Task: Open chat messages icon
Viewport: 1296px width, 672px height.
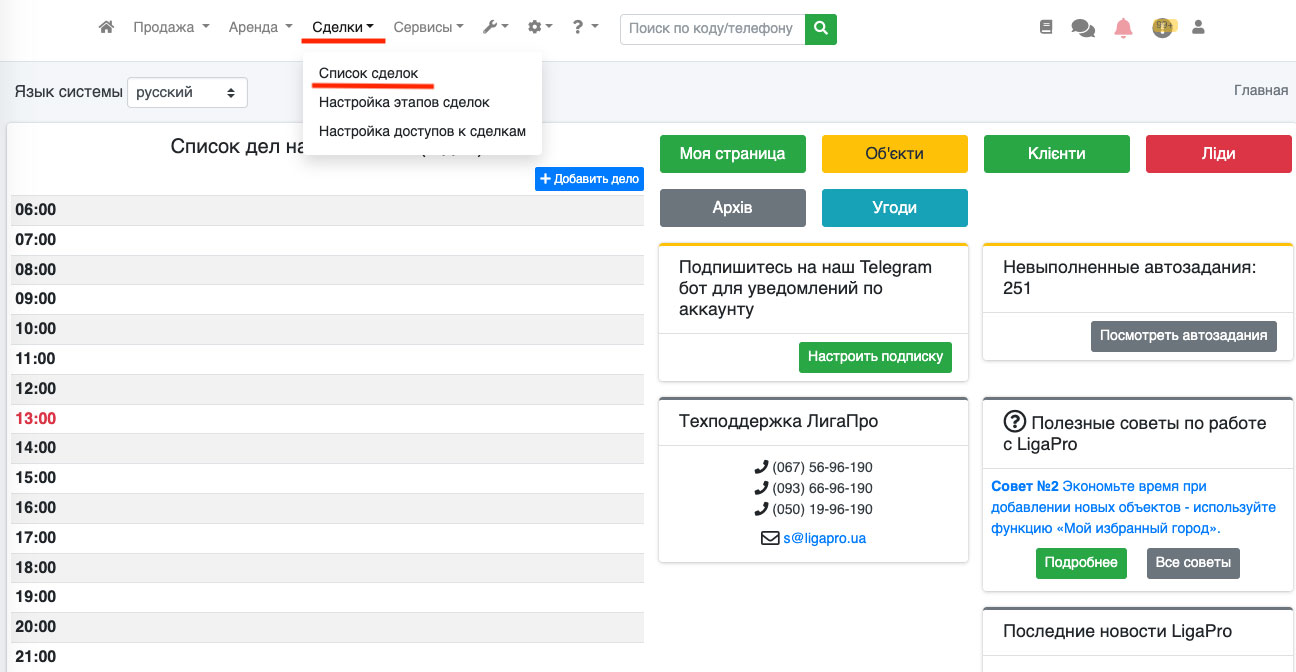Action: 1083,28
